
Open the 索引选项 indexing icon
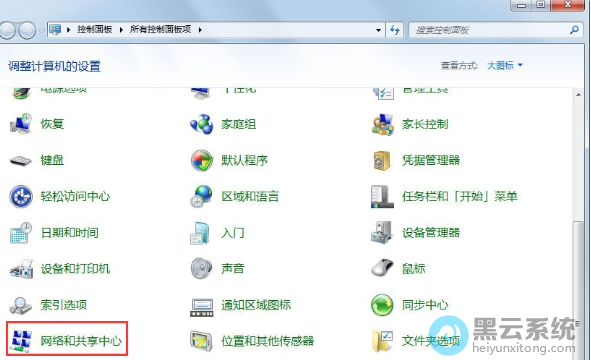(21, 305)
